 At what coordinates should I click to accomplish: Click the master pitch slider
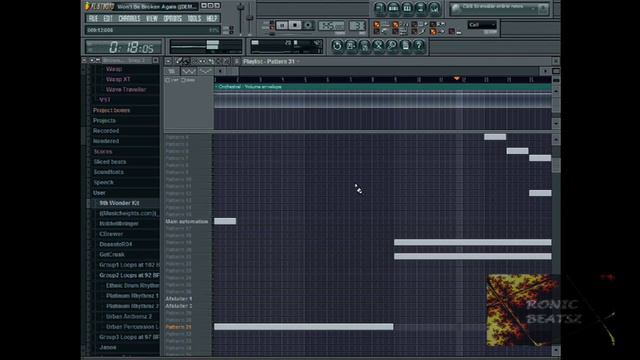(x=250, y=18)
